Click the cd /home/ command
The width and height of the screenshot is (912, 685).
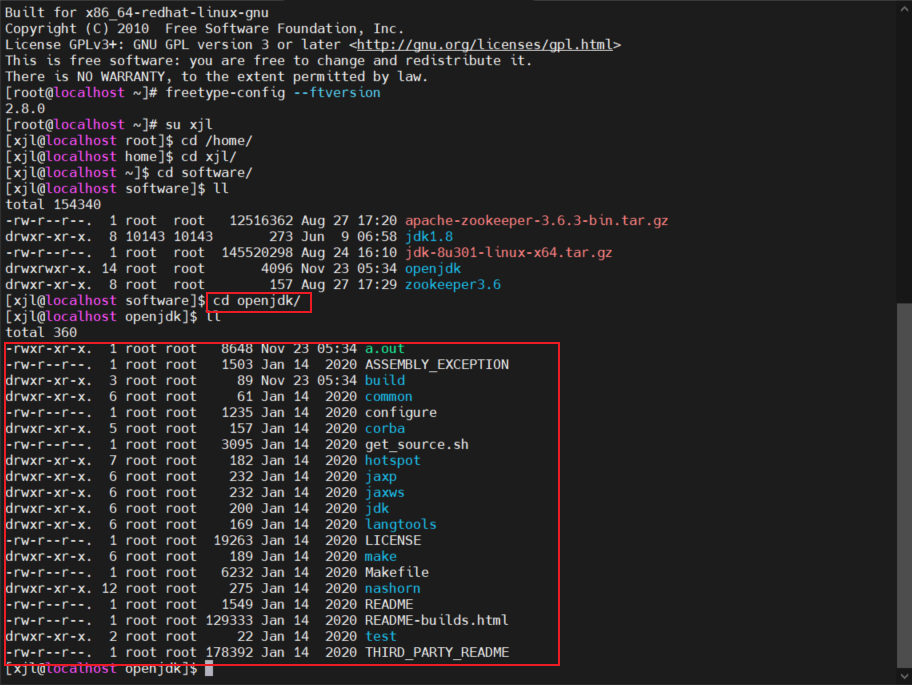pos(217,141)
